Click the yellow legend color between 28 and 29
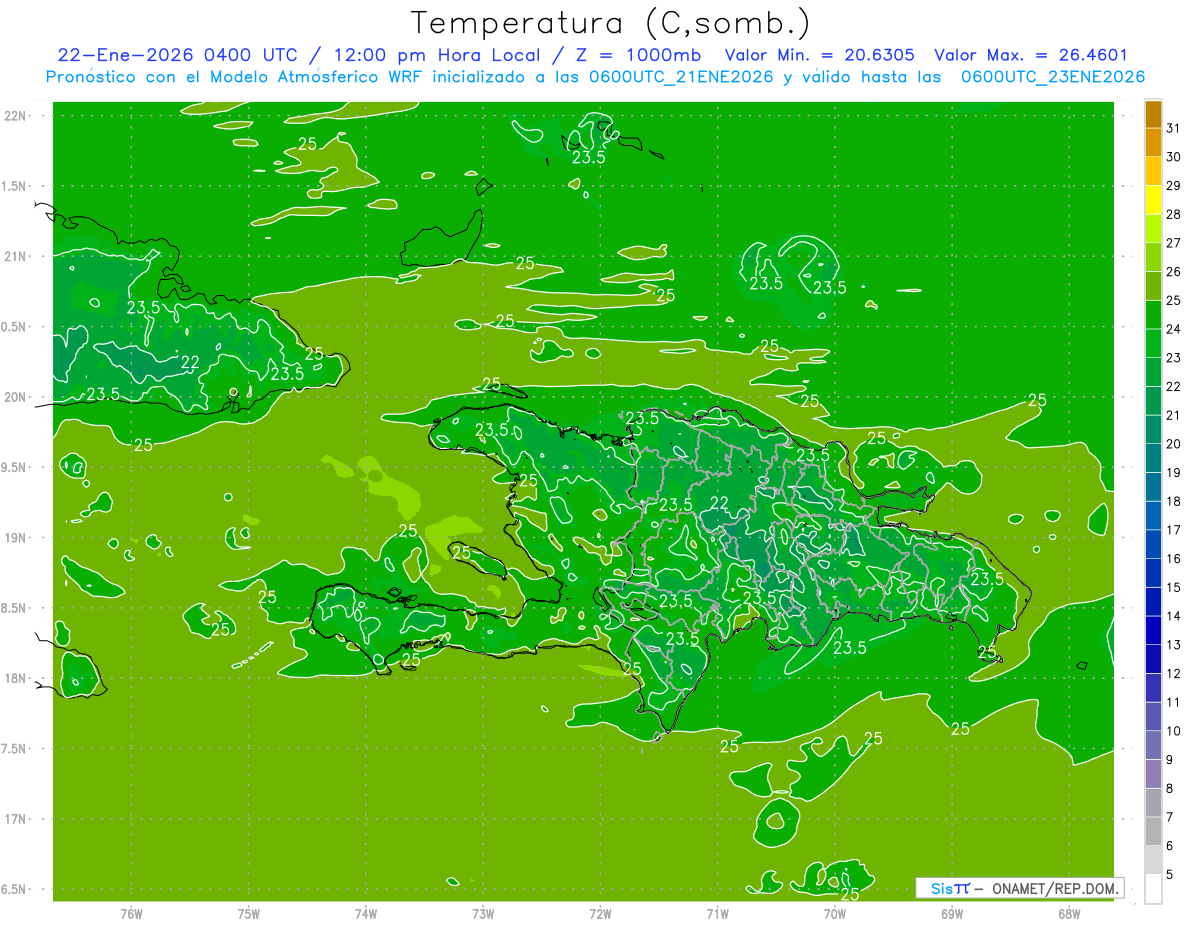 pyautogui.click(x=1153, y=200)
